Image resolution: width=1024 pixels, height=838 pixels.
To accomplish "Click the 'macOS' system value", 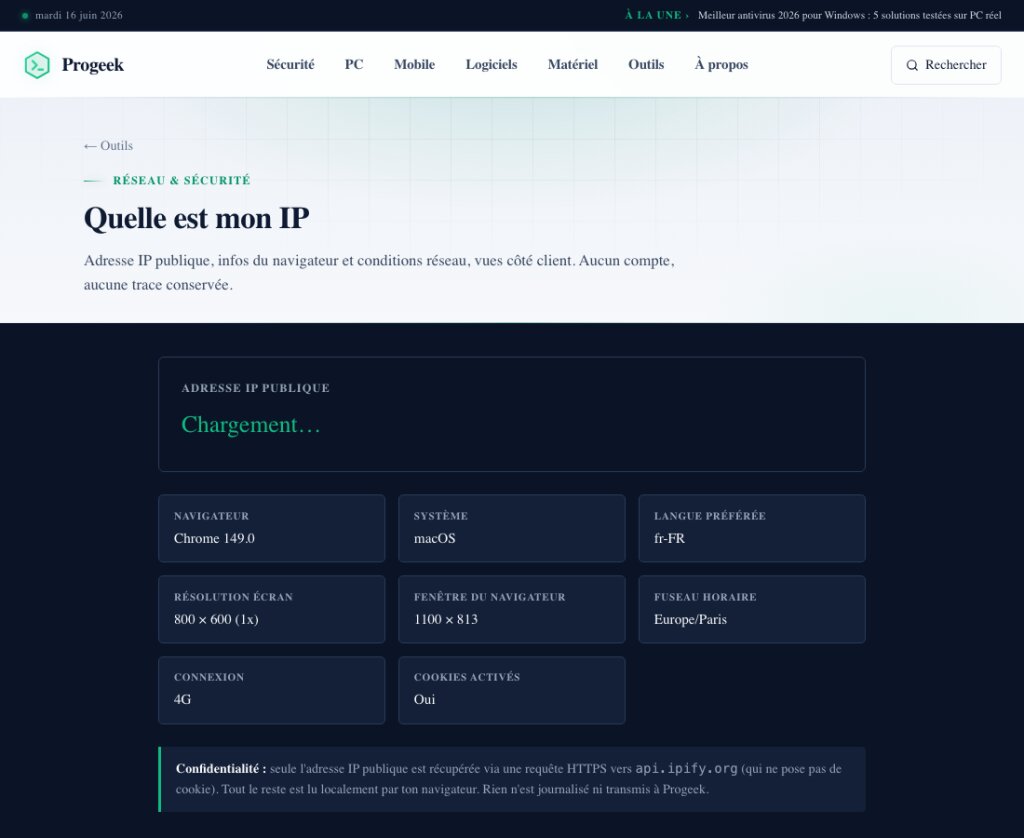I will (434, 538).
